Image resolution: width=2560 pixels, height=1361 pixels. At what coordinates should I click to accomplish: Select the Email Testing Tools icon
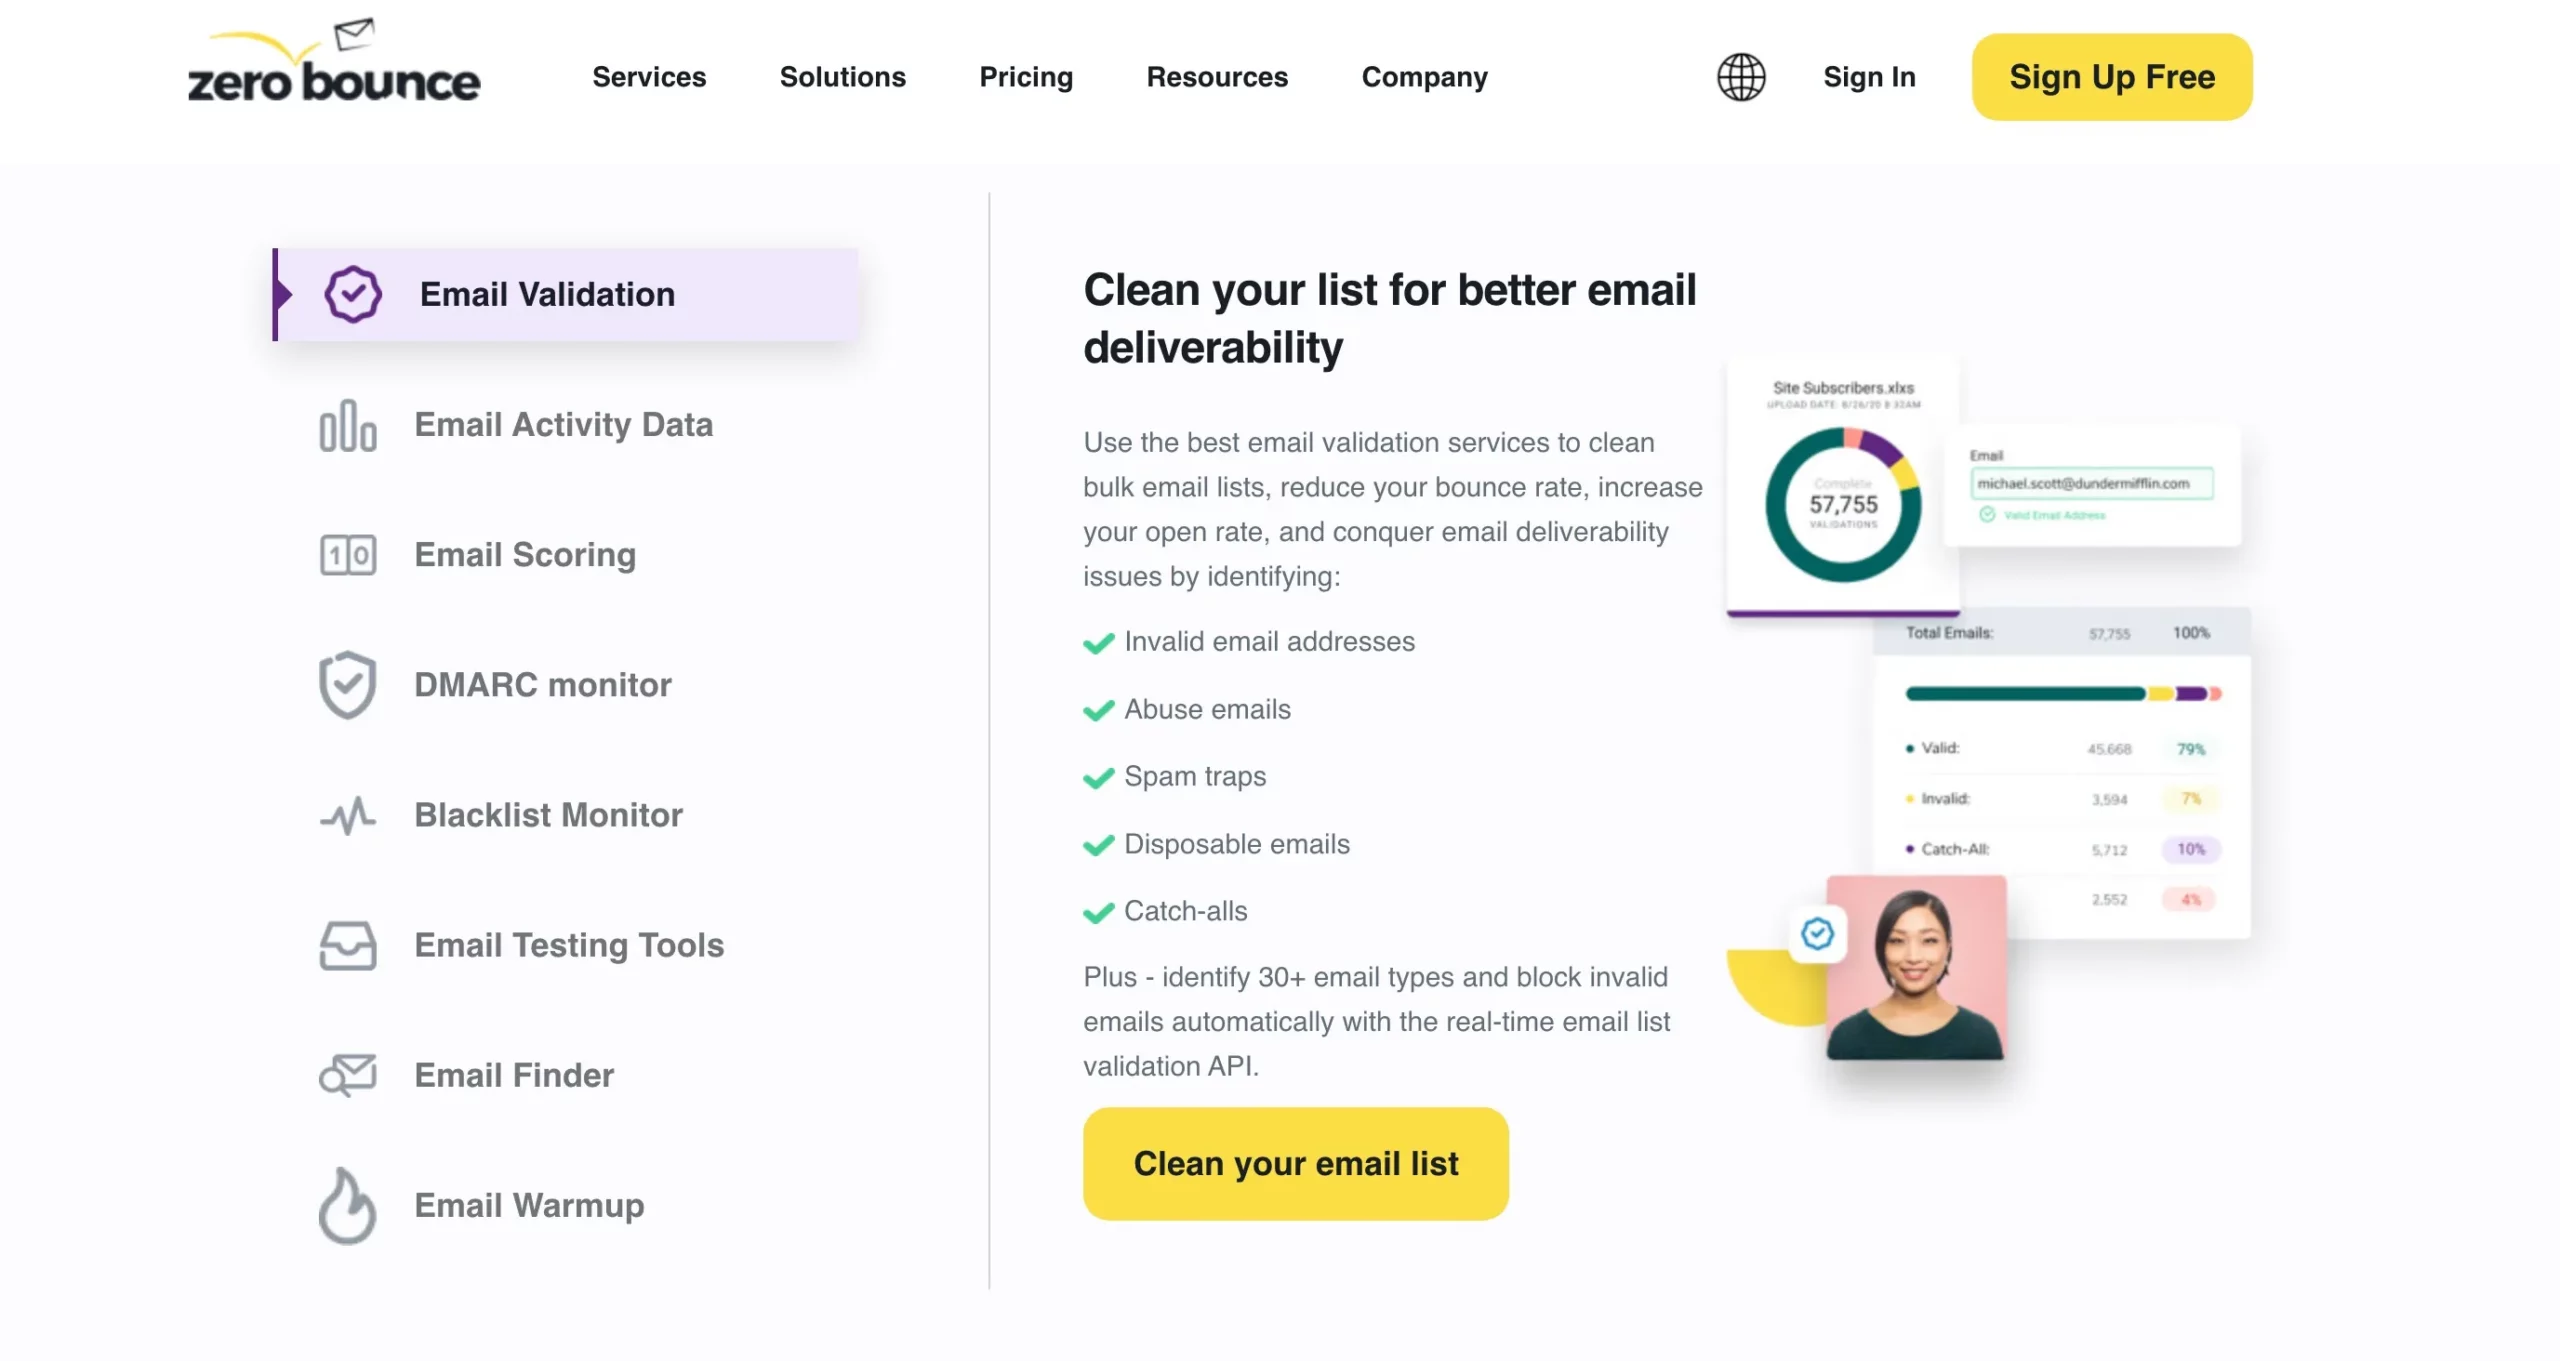tap(347, 943)
